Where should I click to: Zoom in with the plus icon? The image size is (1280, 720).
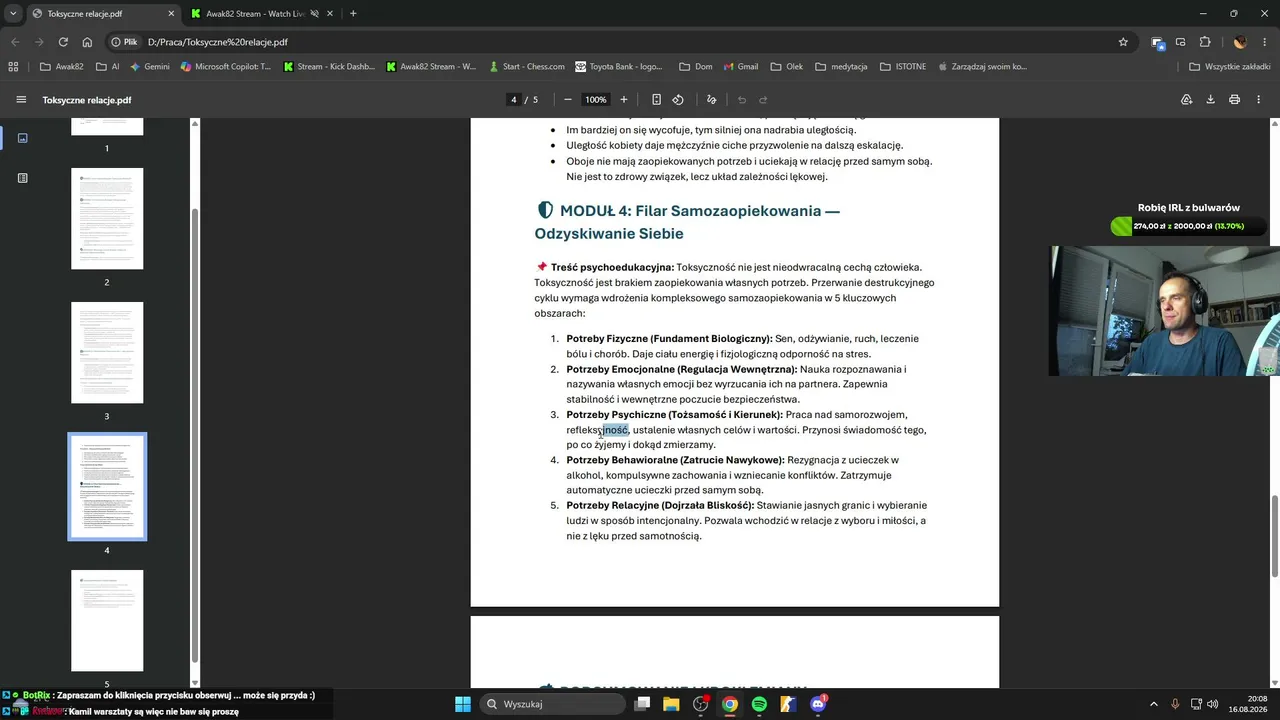624,100
